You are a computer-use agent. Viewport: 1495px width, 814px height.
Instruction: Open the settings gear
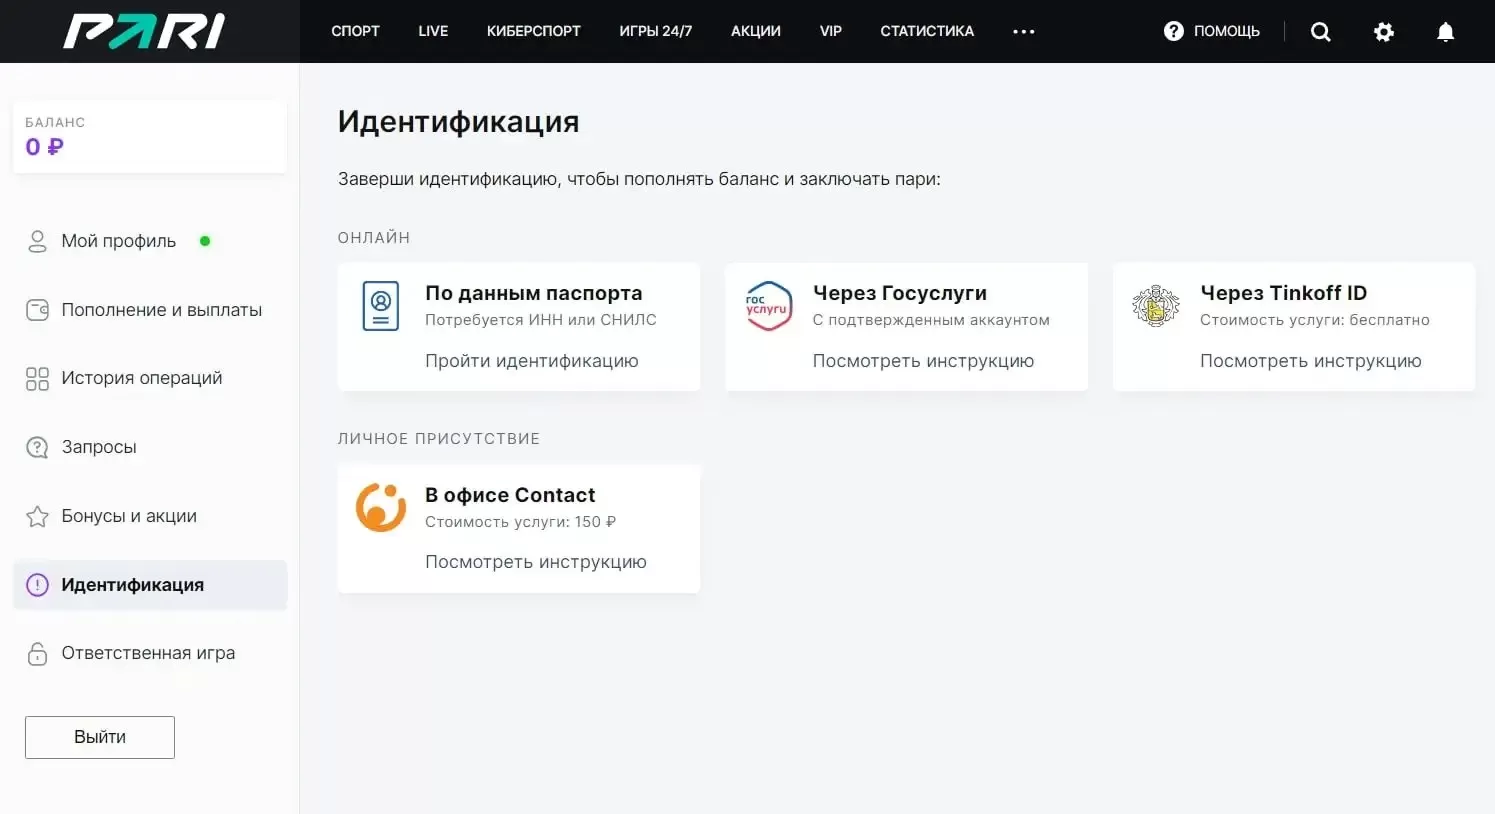1384,31
